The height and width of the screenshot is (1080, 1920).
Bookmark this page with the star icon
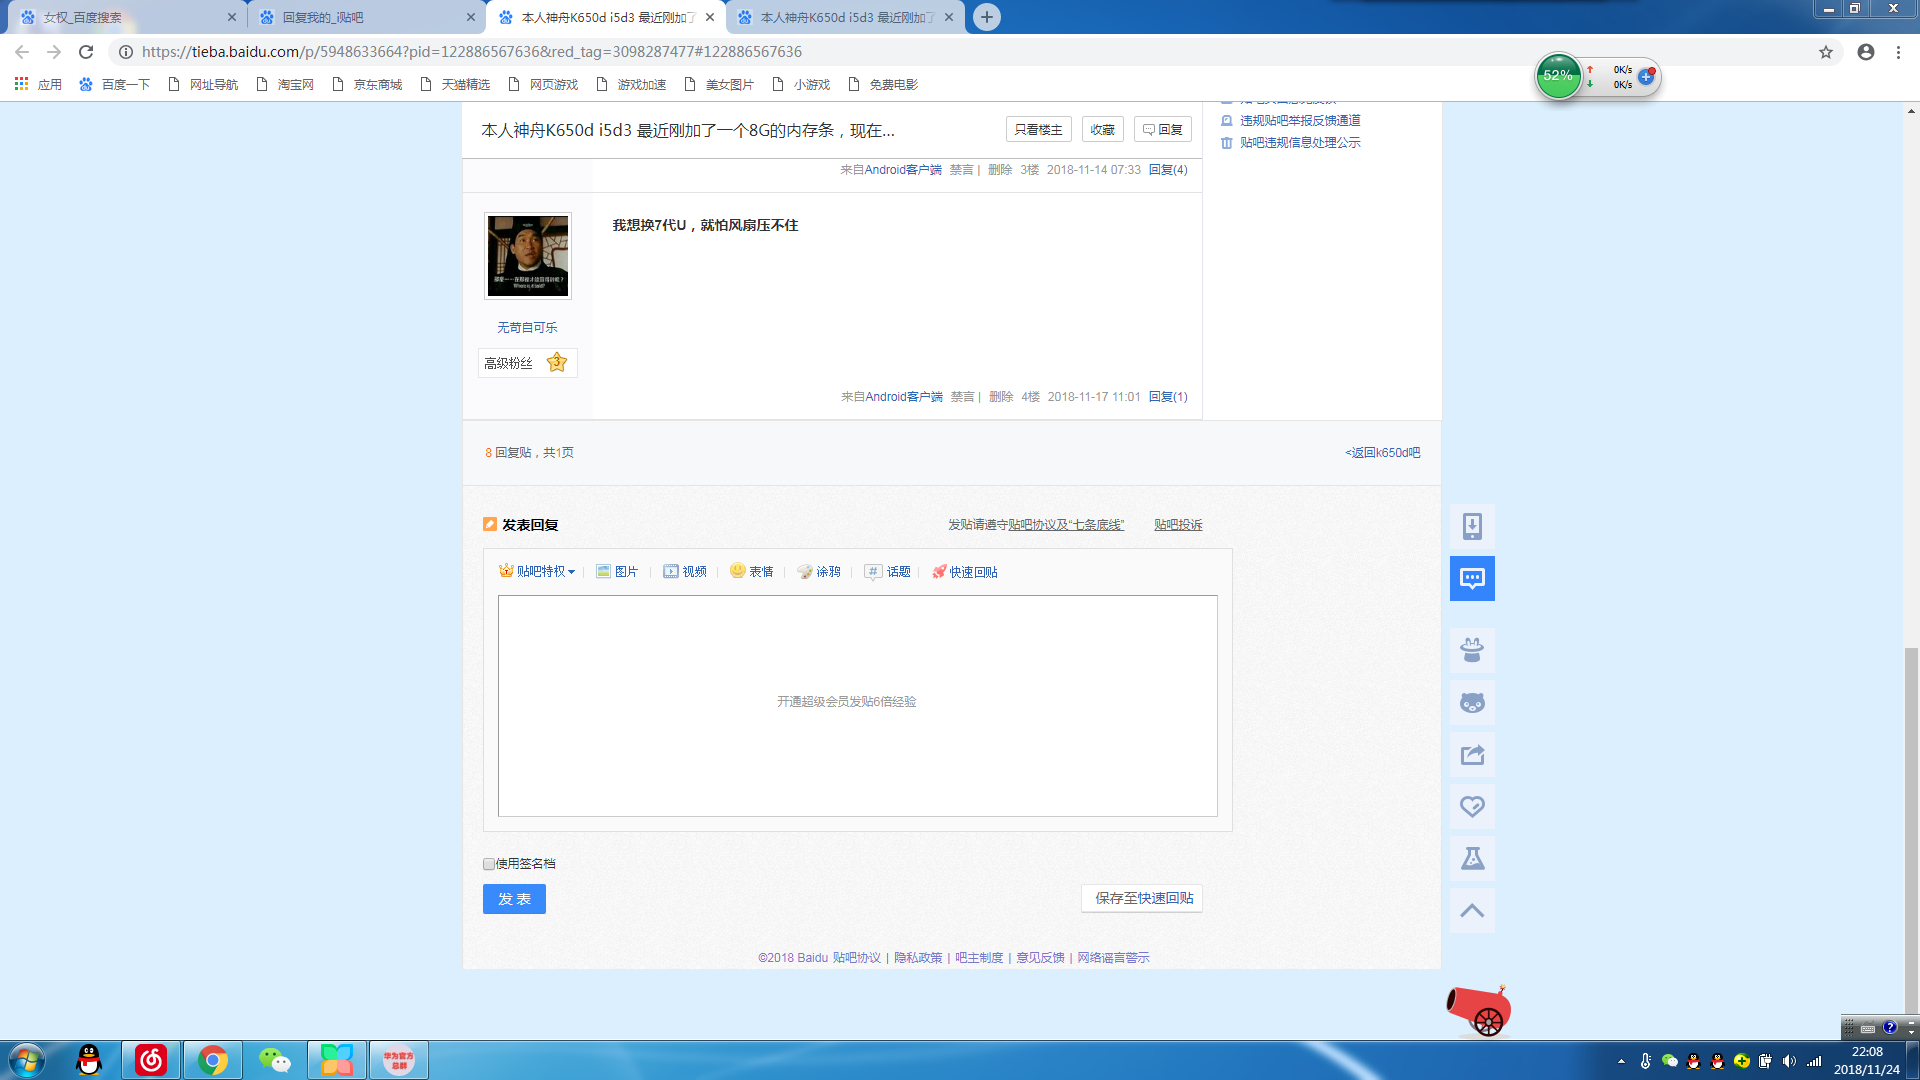tap(1826, 52)
